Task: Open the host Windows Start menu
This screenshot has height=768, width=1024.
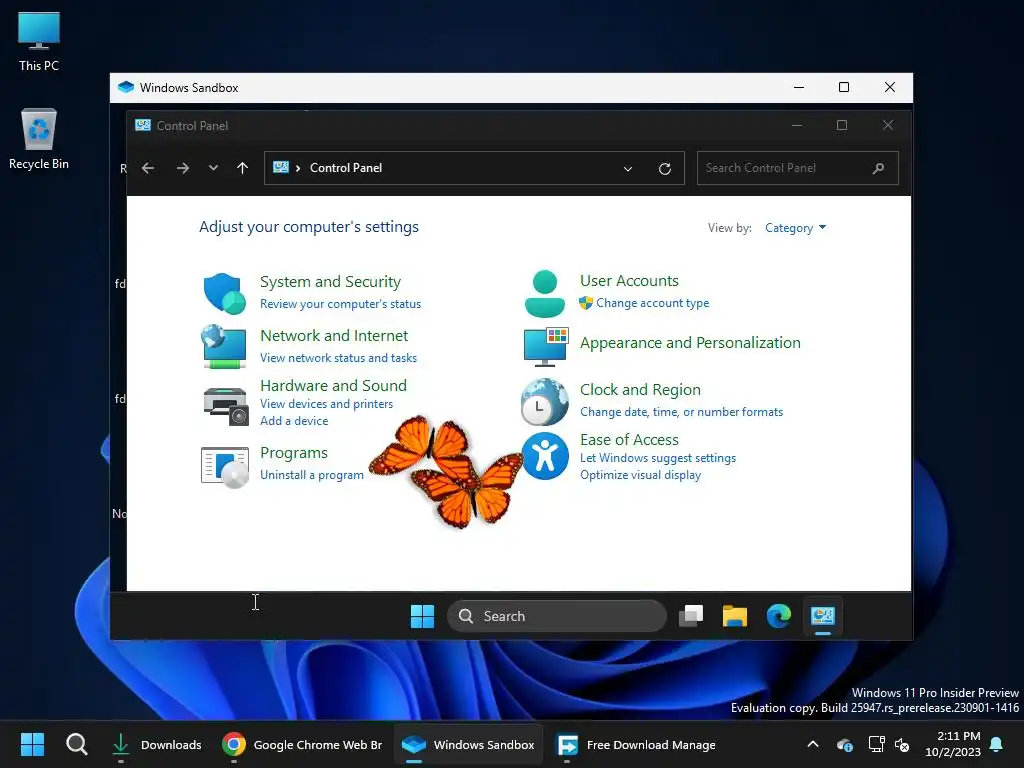Action: (x=32, y=744)
